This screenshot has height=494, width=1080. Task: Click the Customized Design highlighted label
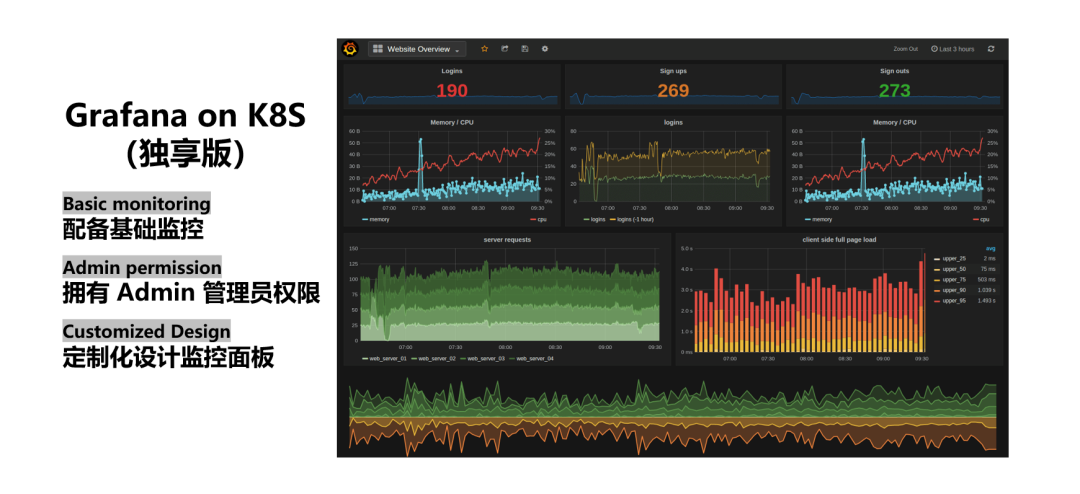point(147,331)
